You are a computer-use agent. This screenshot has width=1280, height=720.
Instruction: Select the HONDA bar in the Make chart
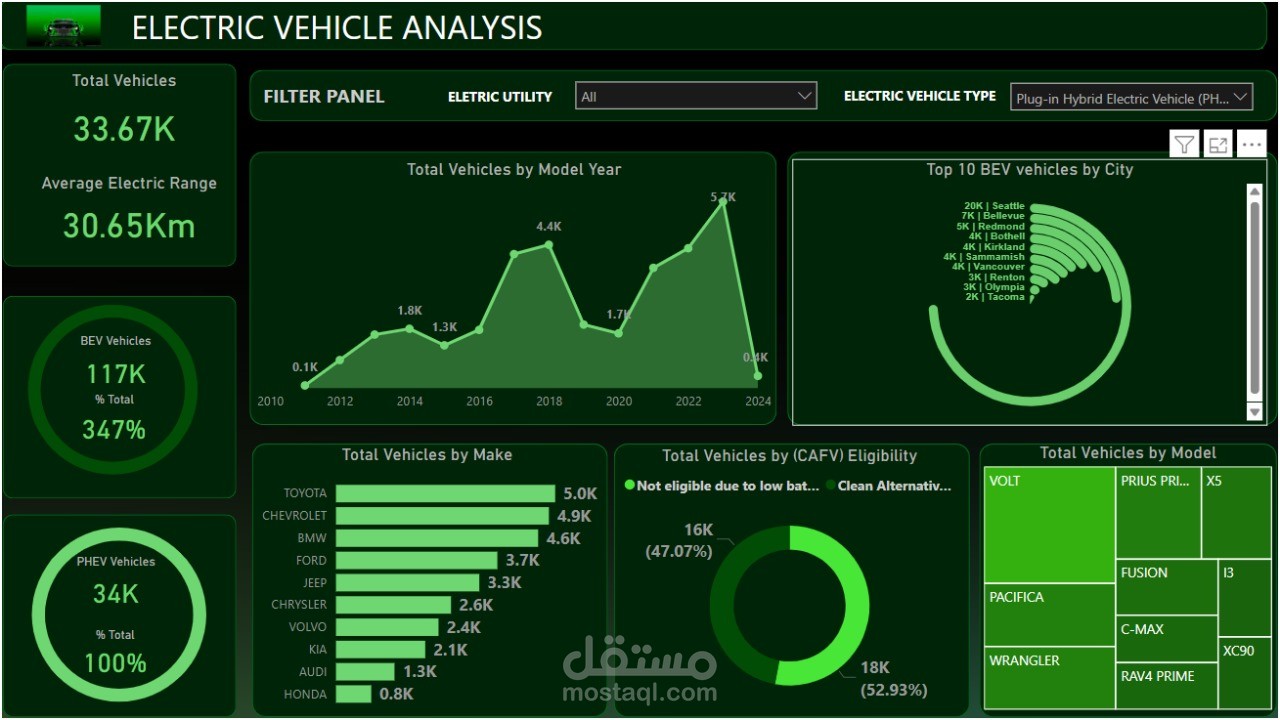(353, 694)
